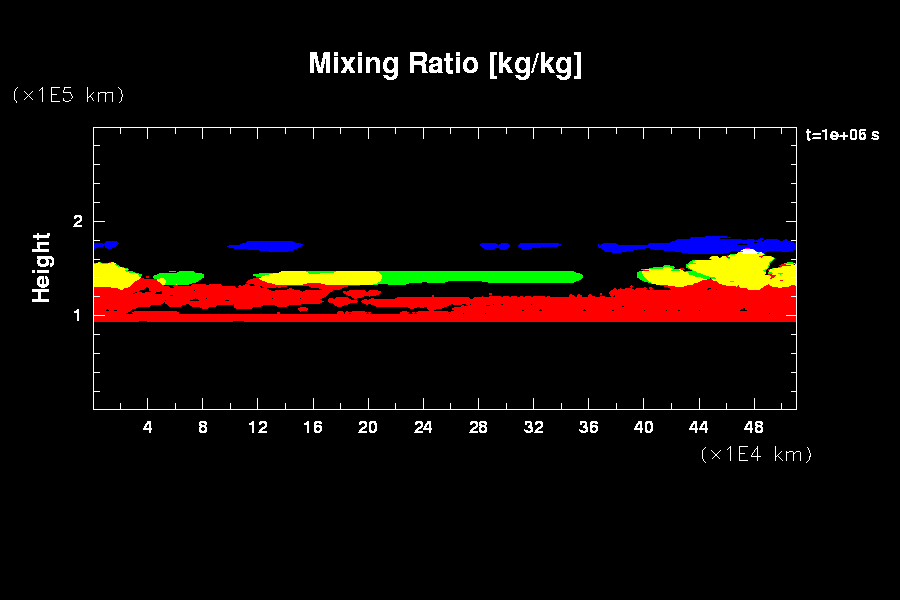Click the x-axis tick label '32'
Screen dimensions: 900x600
(x=533, y=427)
